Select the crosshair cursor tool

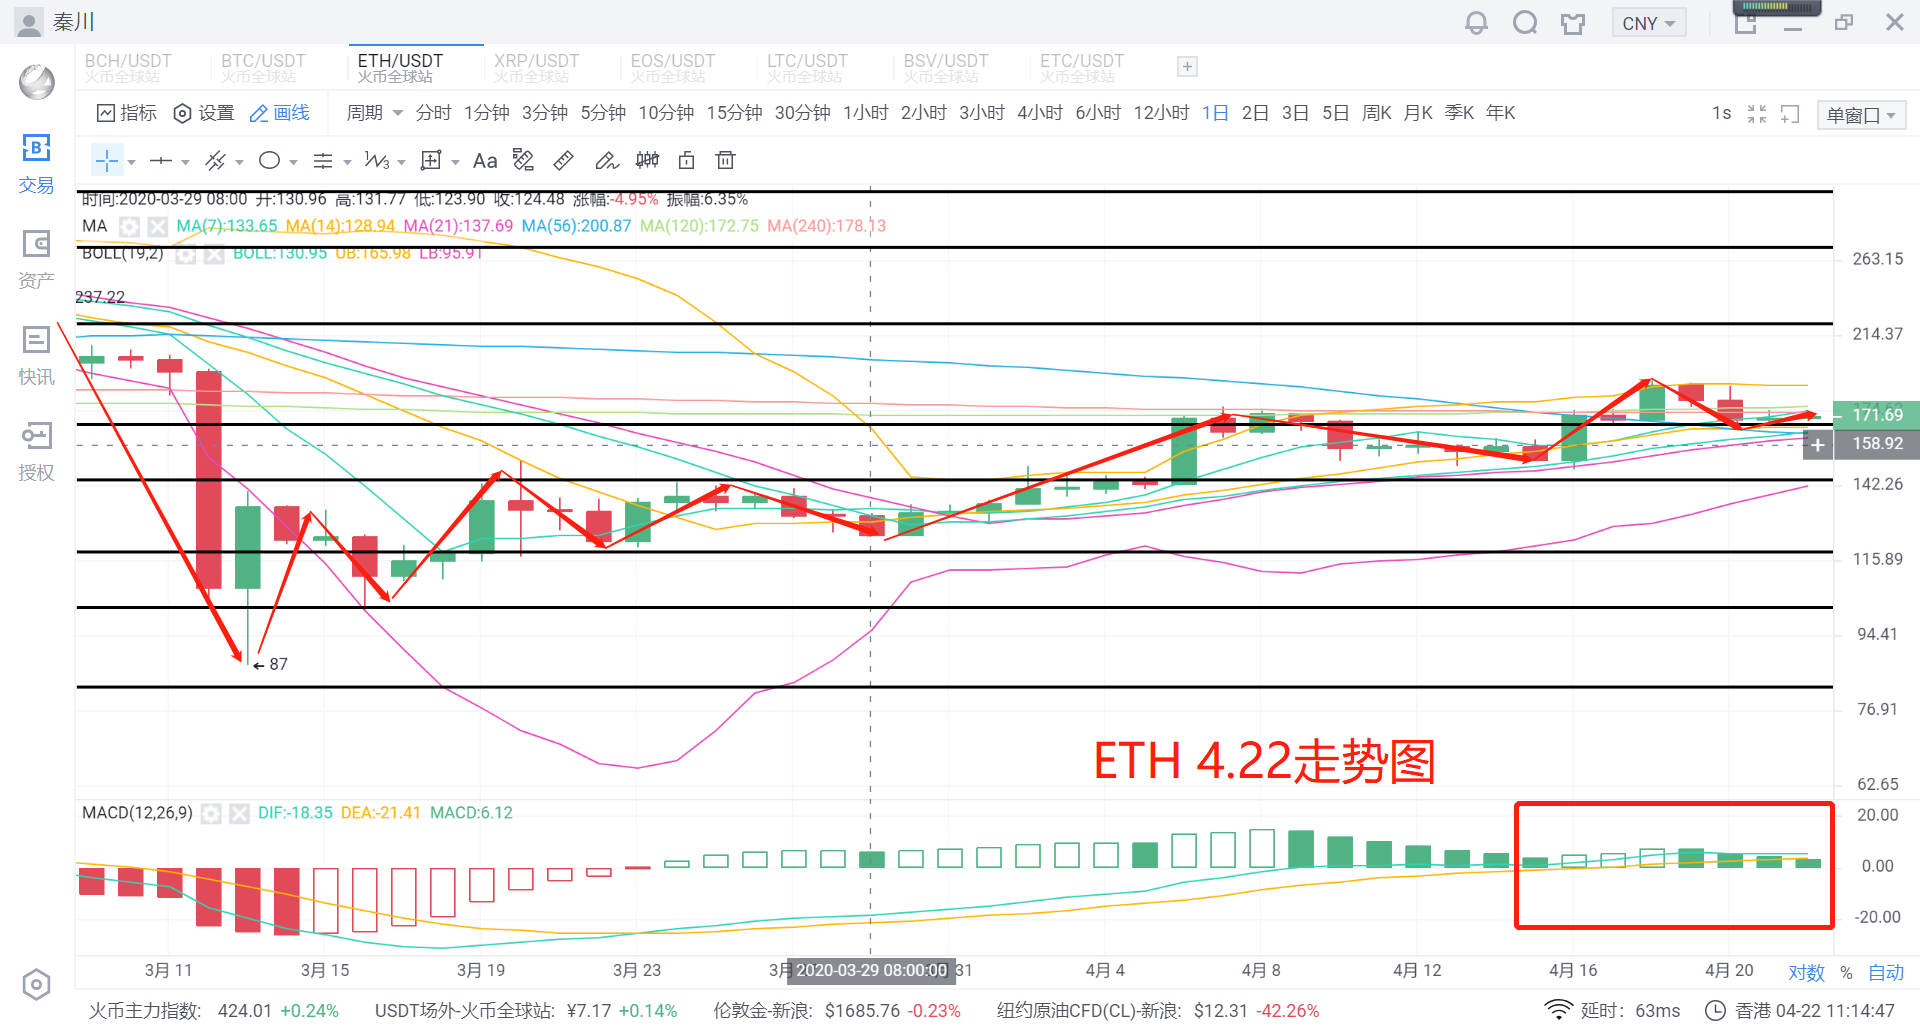click(x=107, y=161)
